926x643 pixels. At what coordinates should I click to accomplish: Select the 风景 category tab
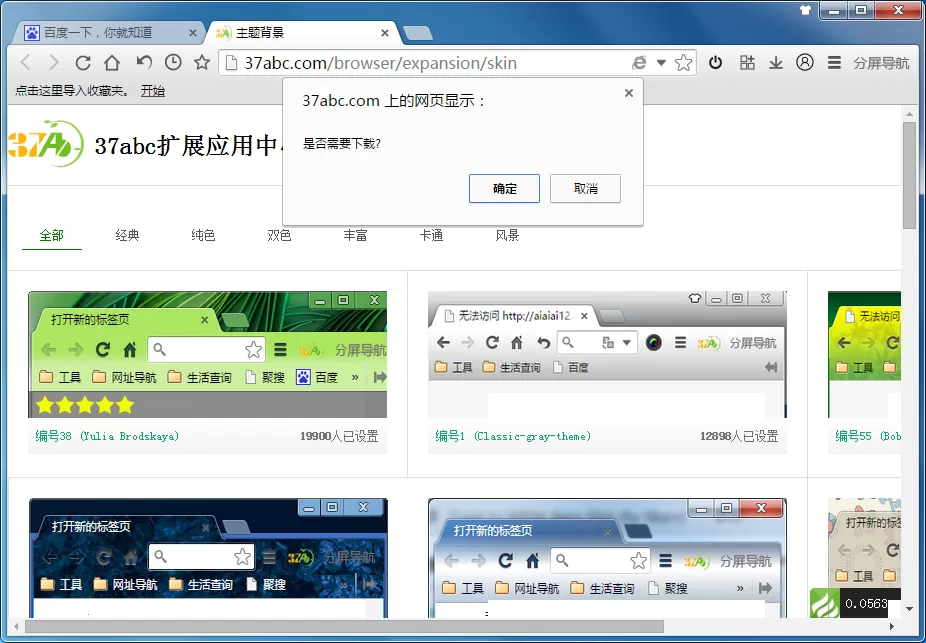point(507,235)
